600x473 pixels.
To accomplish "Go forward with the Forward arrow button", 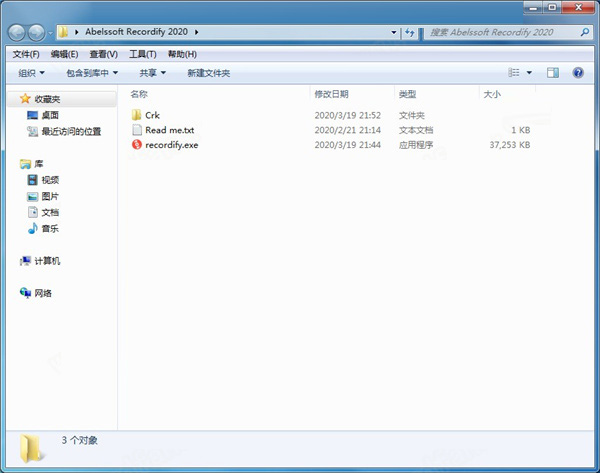I will coord(36,33).
